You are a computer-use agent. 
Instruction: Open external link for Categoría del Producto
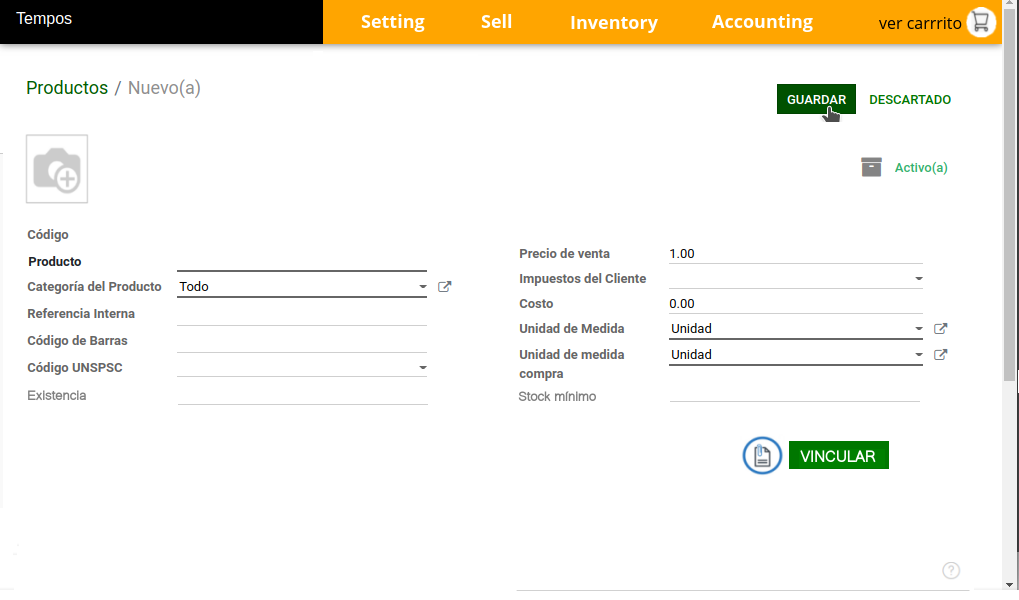point(445,287)
